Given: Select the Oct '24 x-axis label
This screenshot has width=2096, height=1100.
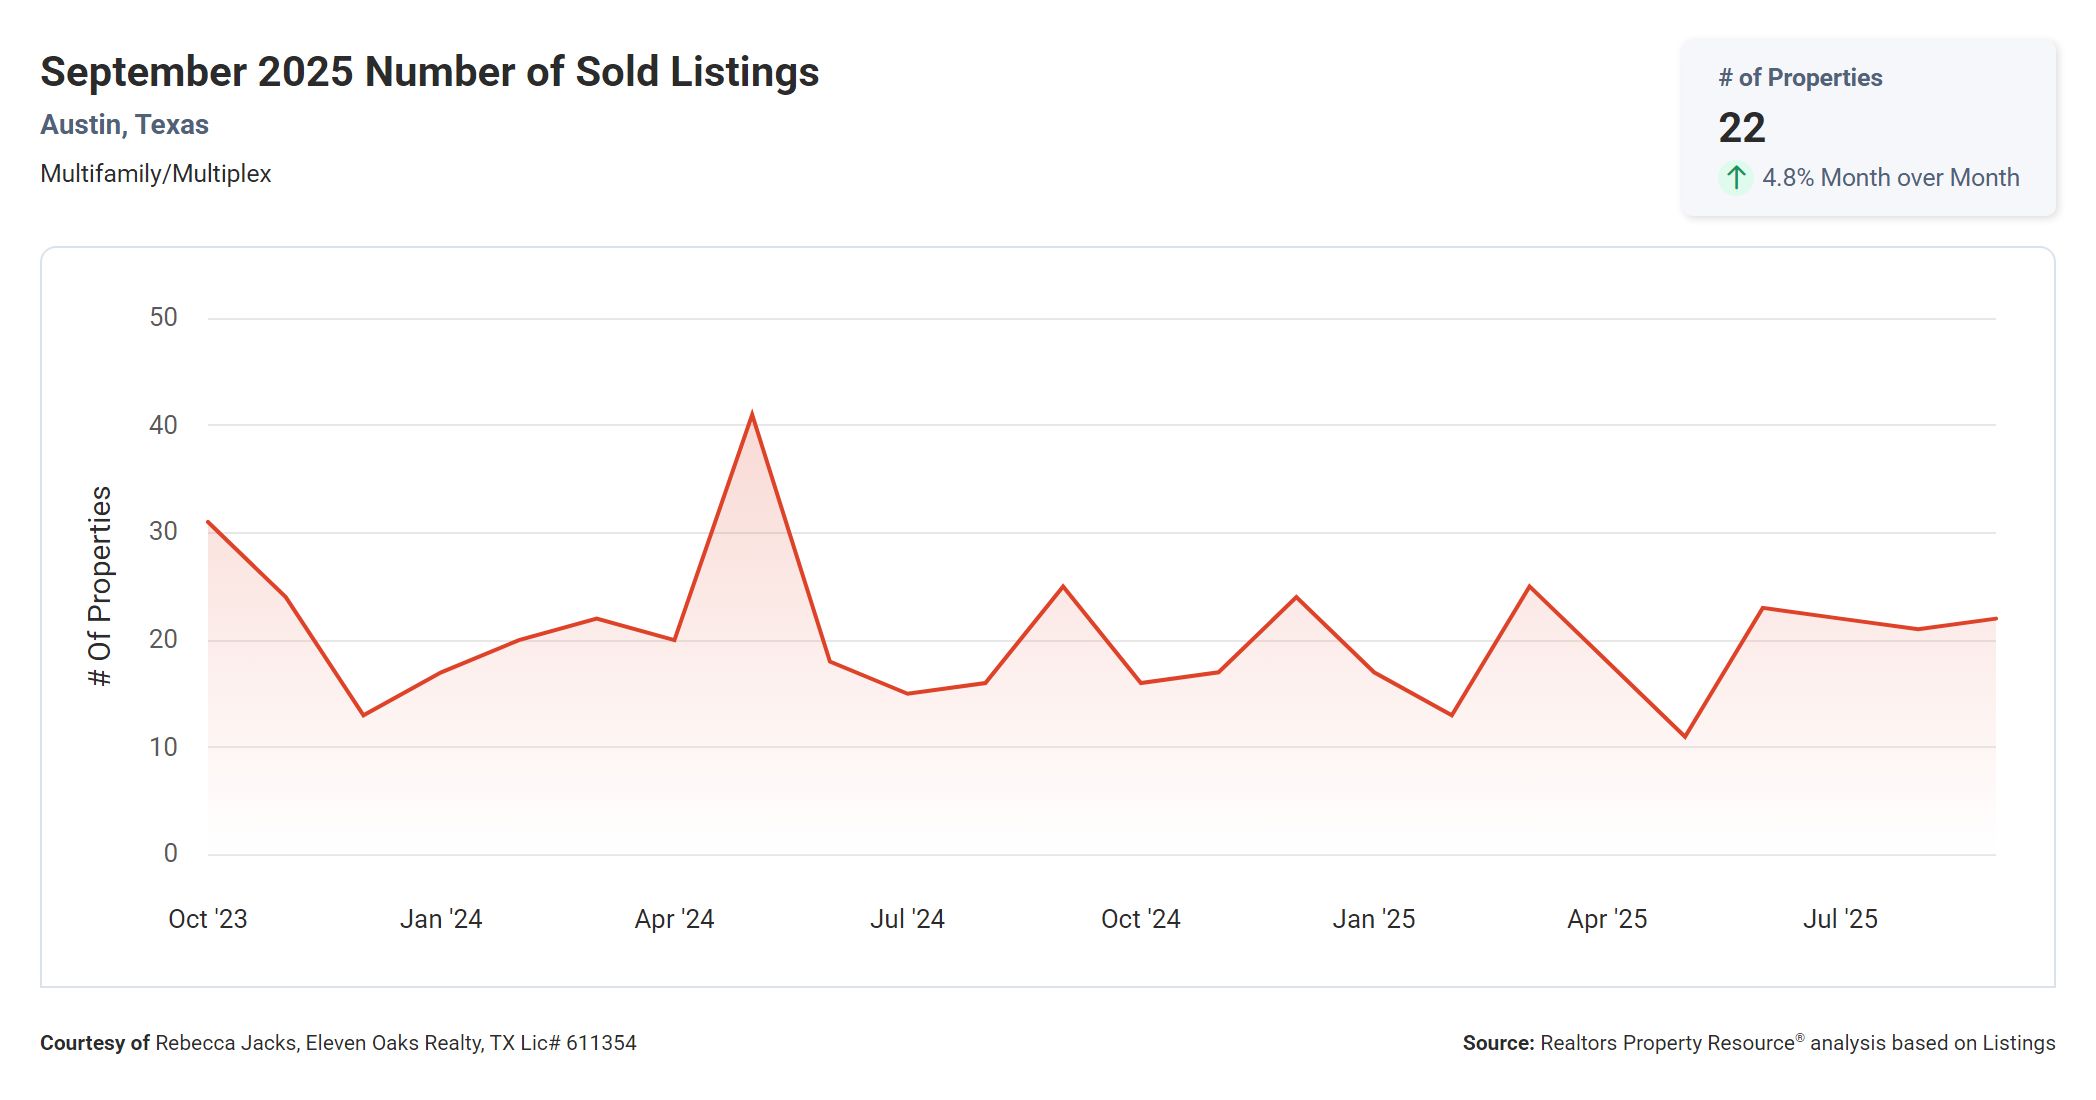Looking at the screenshot, I should [x=1140, y=919].
